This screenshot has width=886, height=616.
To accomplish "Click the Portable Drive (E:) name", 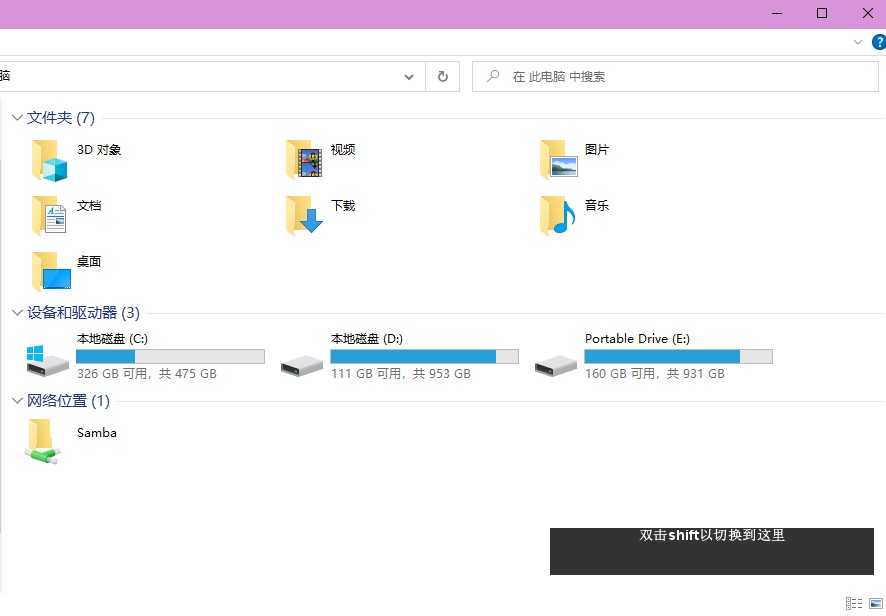I will coord(637,339).
